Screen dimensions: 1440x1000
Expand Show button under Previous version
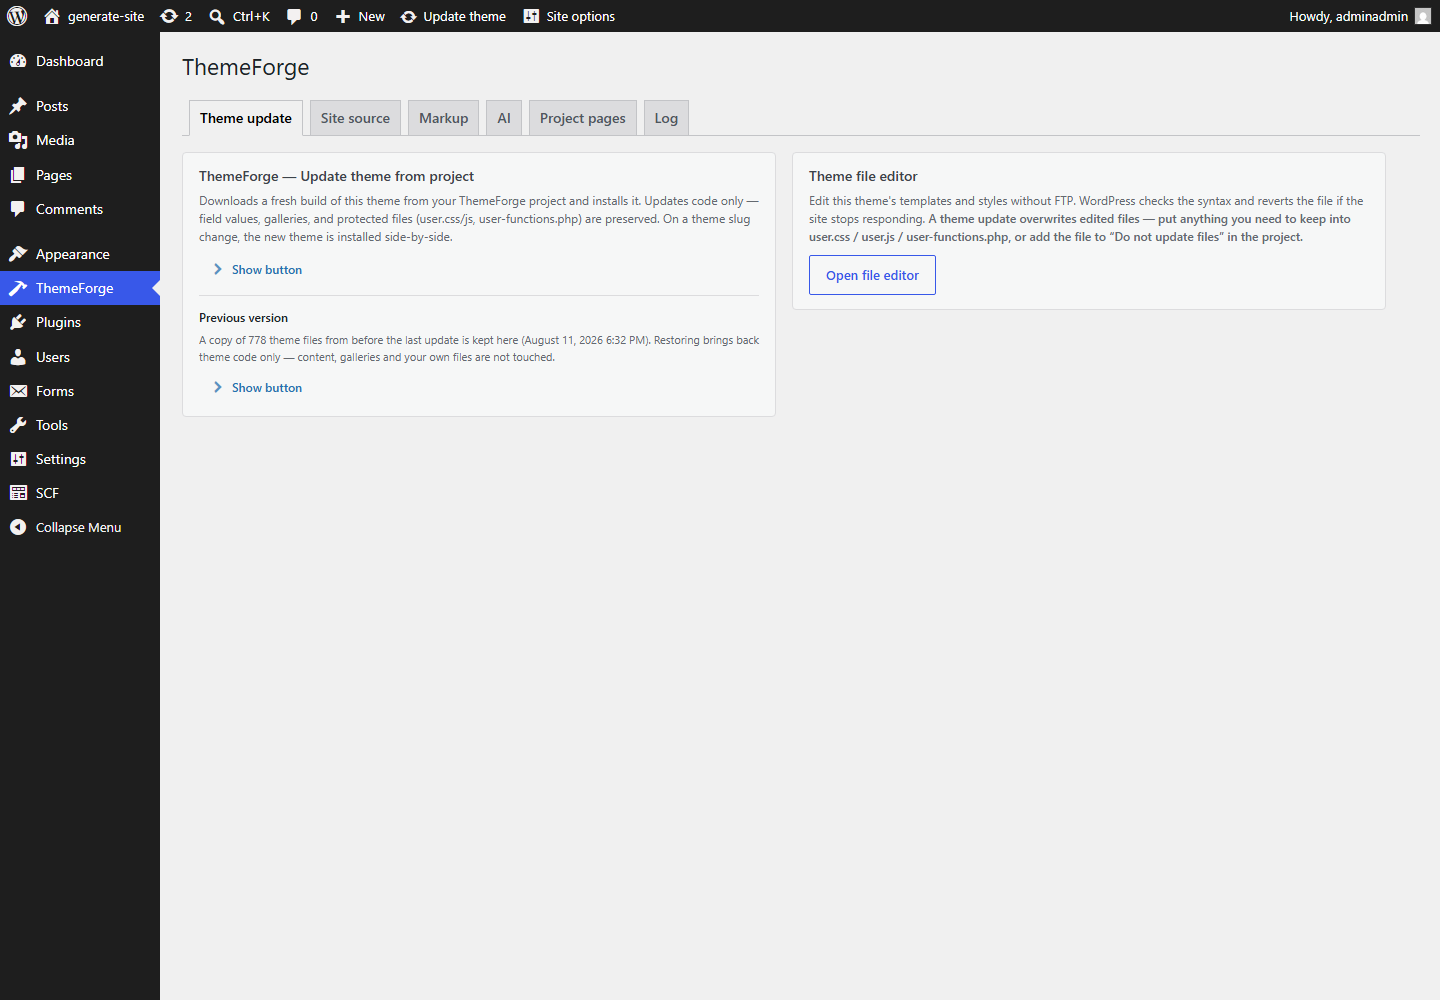[x=258, y=388]
